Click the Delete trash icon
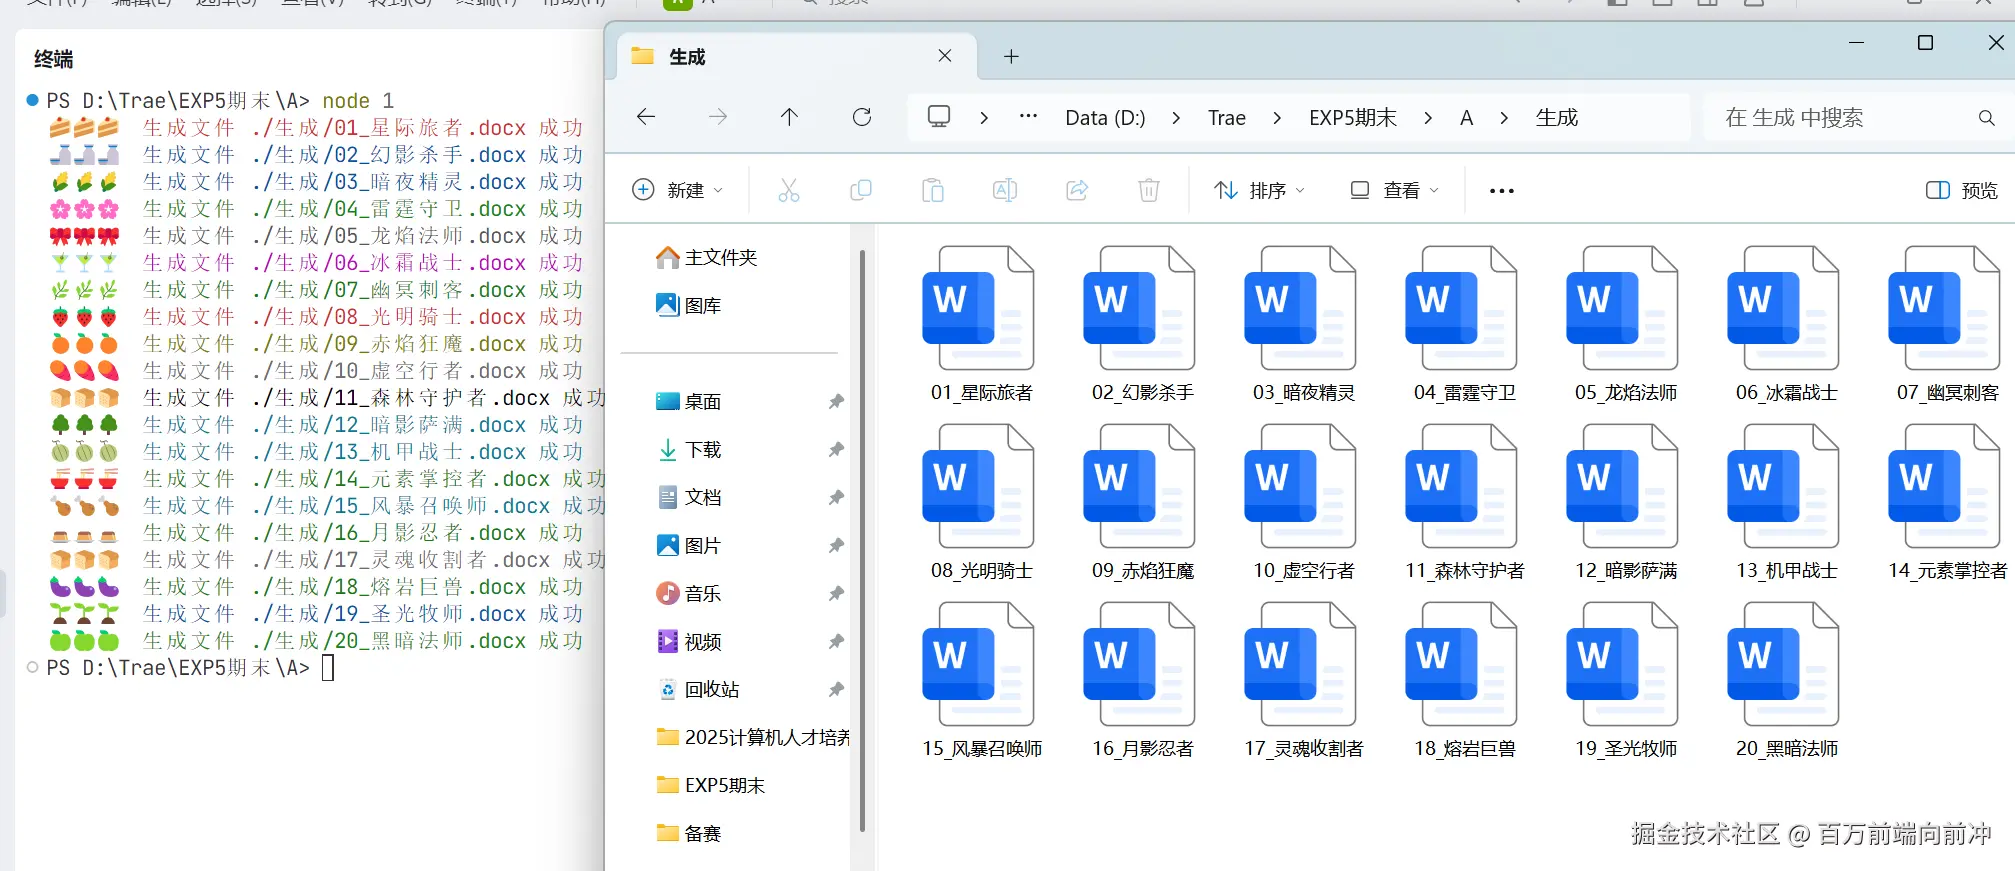 [x=1149, y=190]
